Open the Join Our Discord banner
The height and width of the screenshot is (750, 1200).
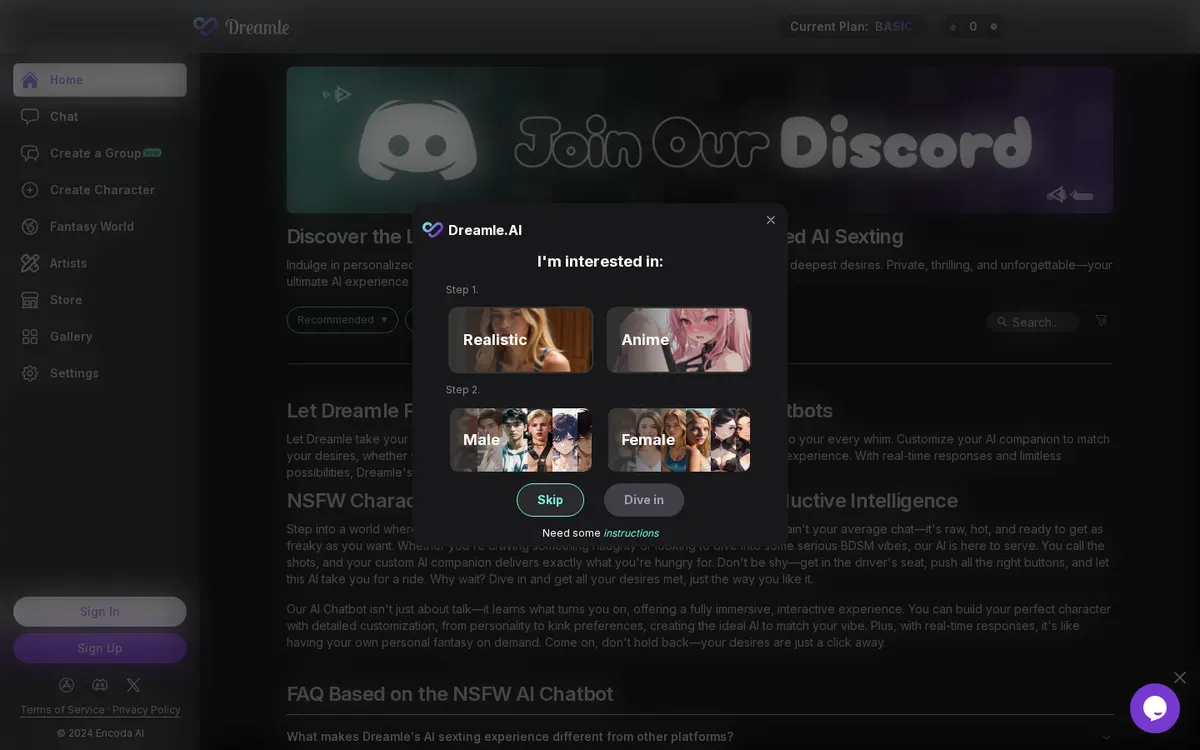pos(700,140)
